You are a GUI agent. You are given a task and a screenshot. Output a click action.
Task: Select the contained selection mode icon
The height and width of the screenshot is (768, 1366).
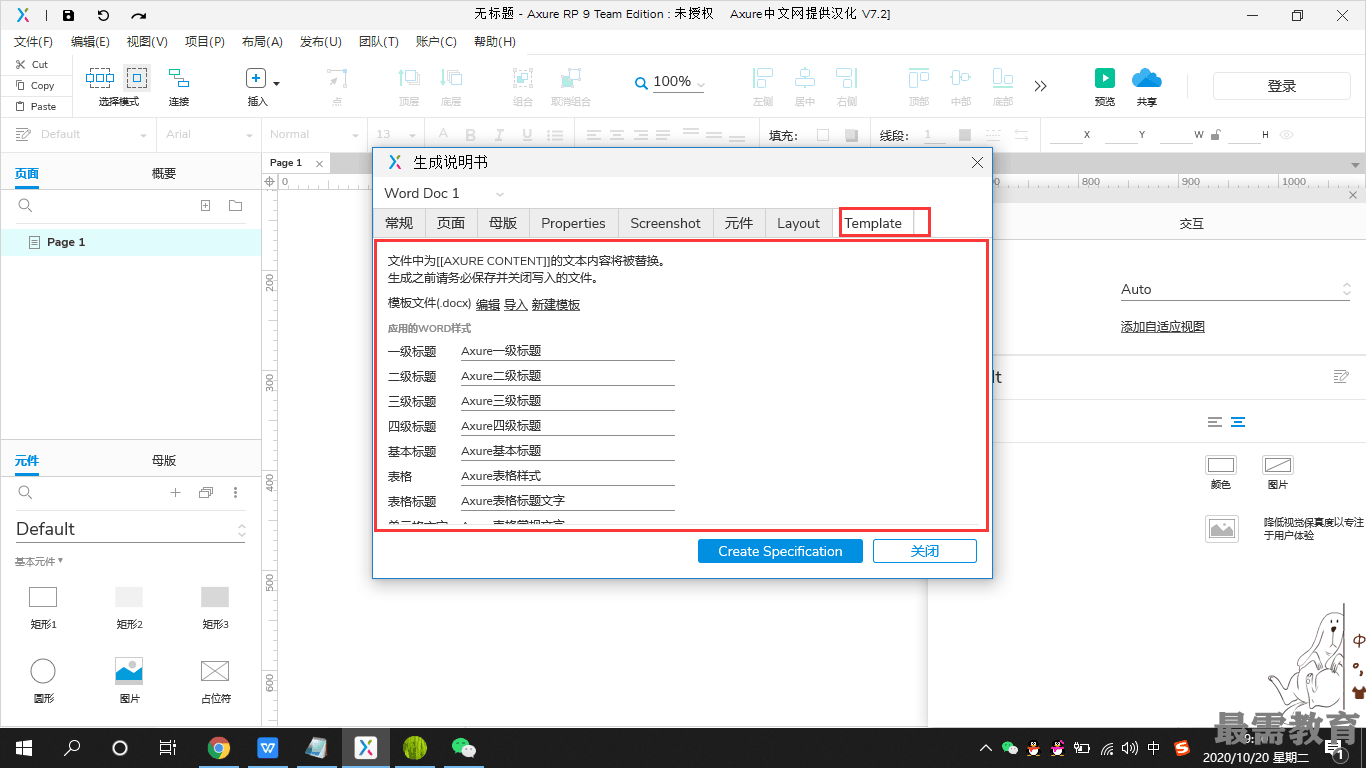point(137,78)
